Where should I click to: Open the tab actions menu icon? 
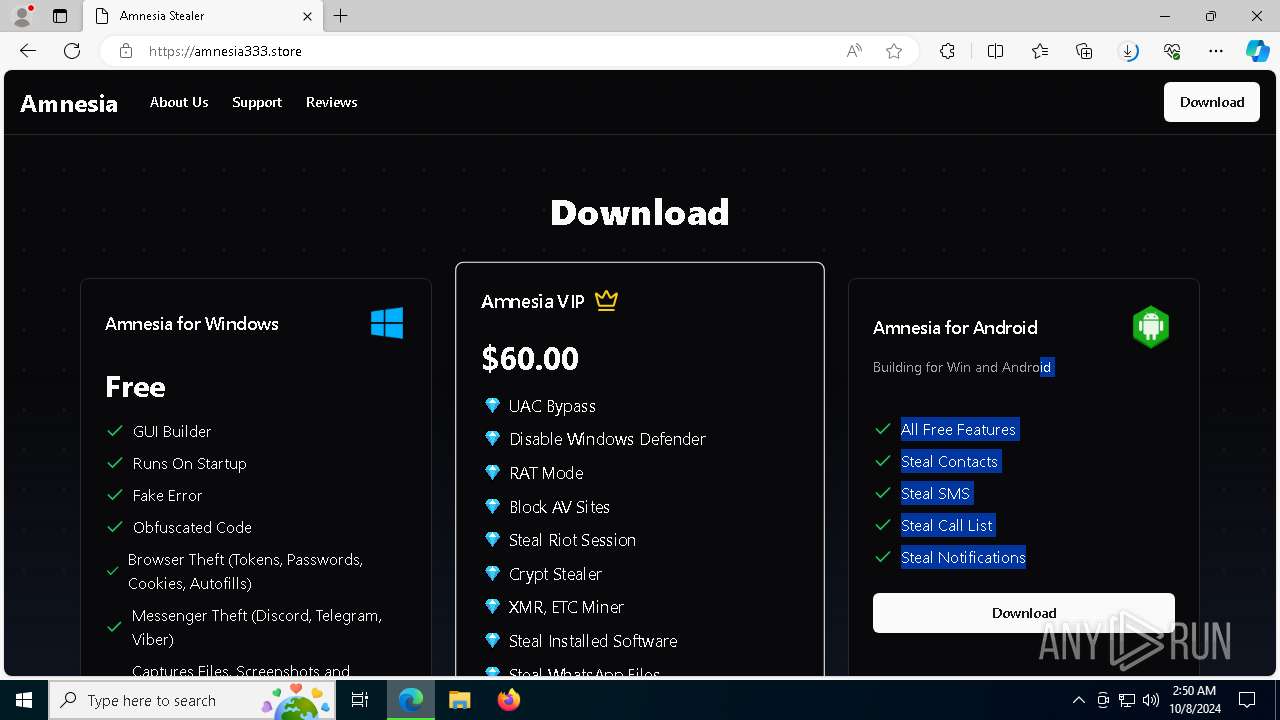(60, 16)
